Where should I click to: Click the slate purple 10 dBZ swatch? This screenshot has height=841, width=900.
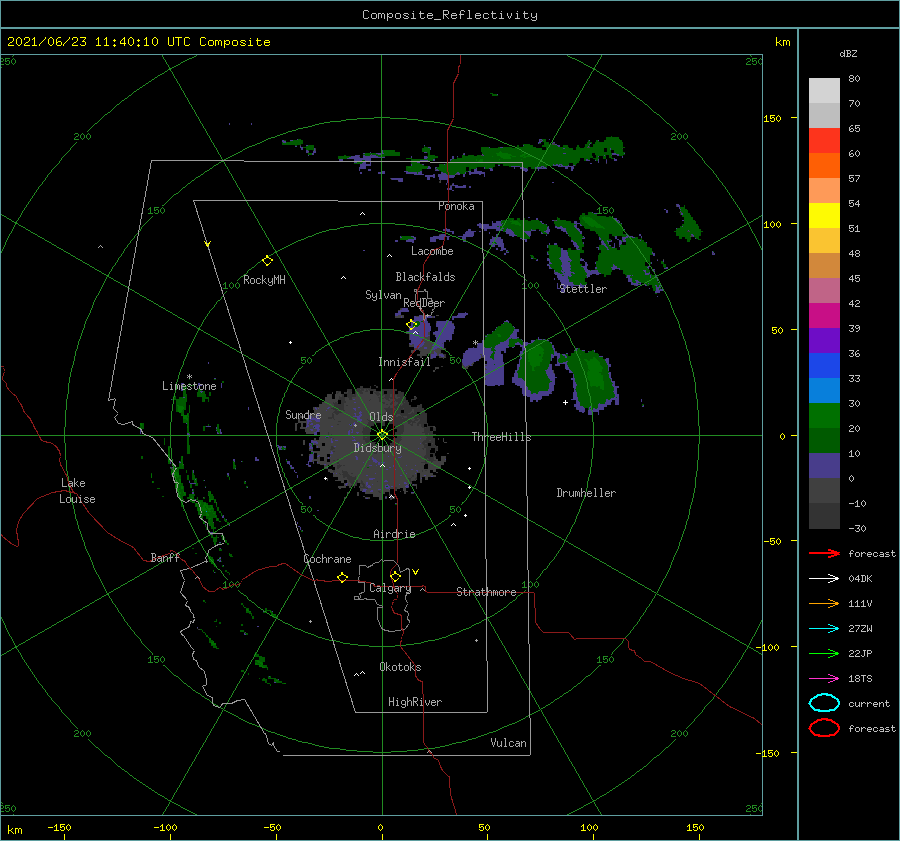[x=824, y=466]
